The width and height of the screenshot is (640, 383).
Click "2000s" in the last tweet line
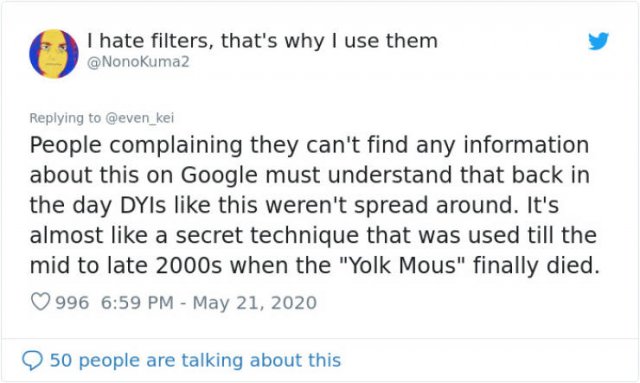pos(189,266)
